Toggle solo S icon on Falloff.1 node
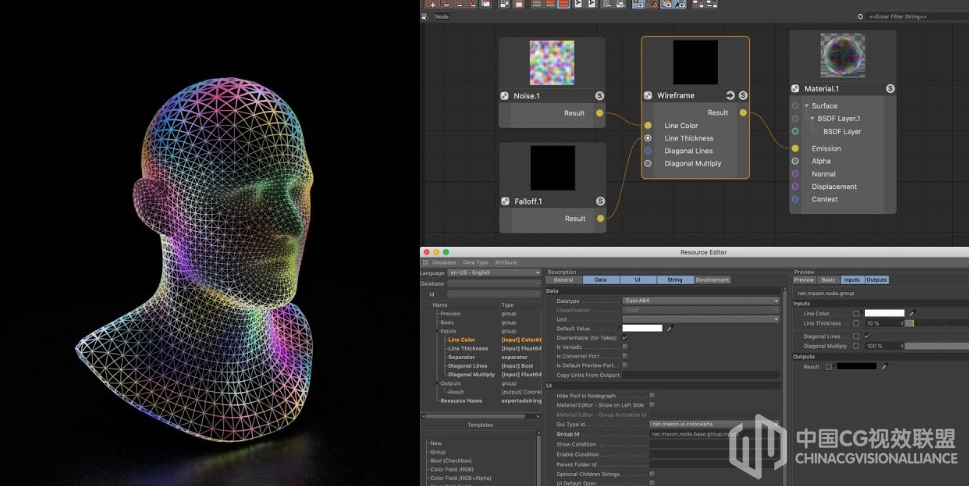Screen dimensions: 969x486 point(600,201)
